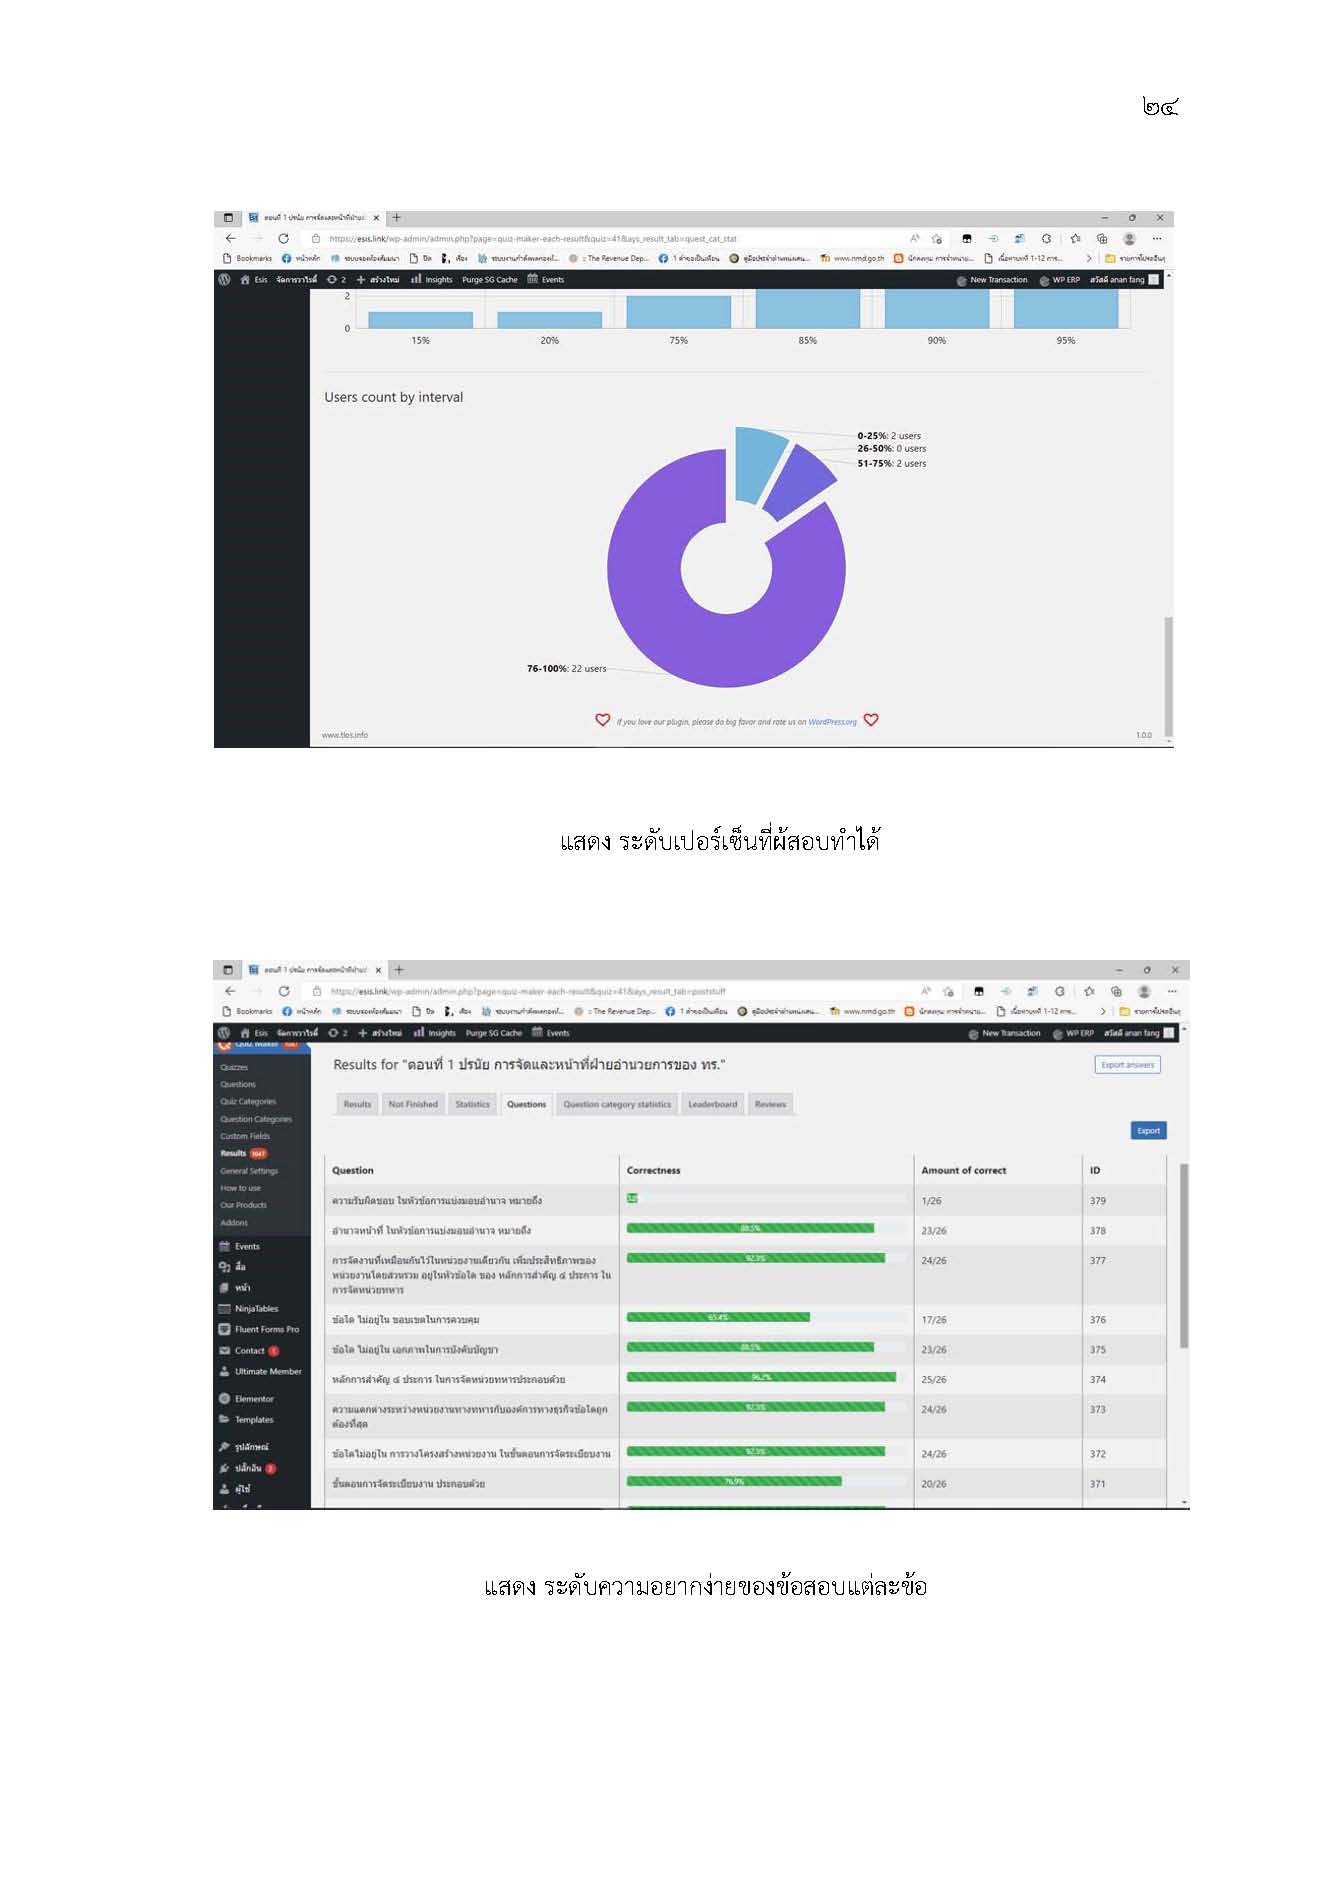Click the blue Export button
This screenshot has width=1340, height=1895.
[1149, 1131]
